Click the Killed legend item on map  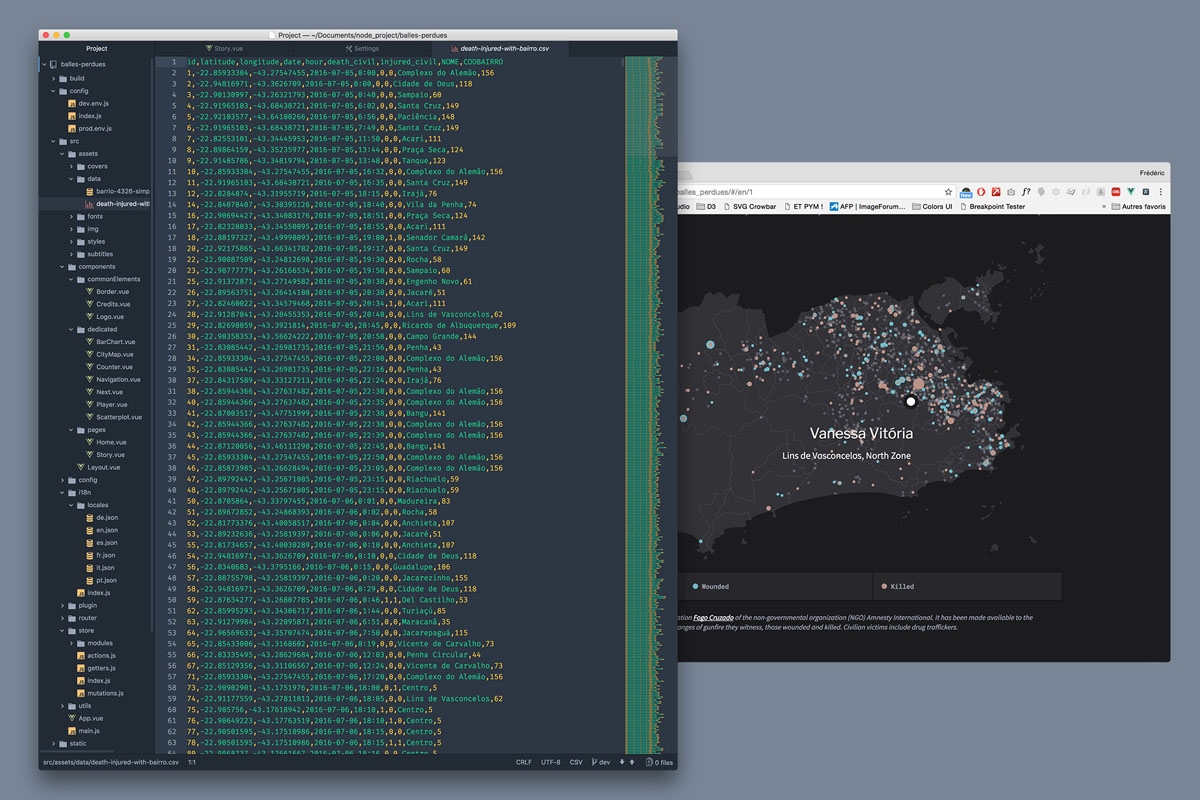click(x=896, y=586)
